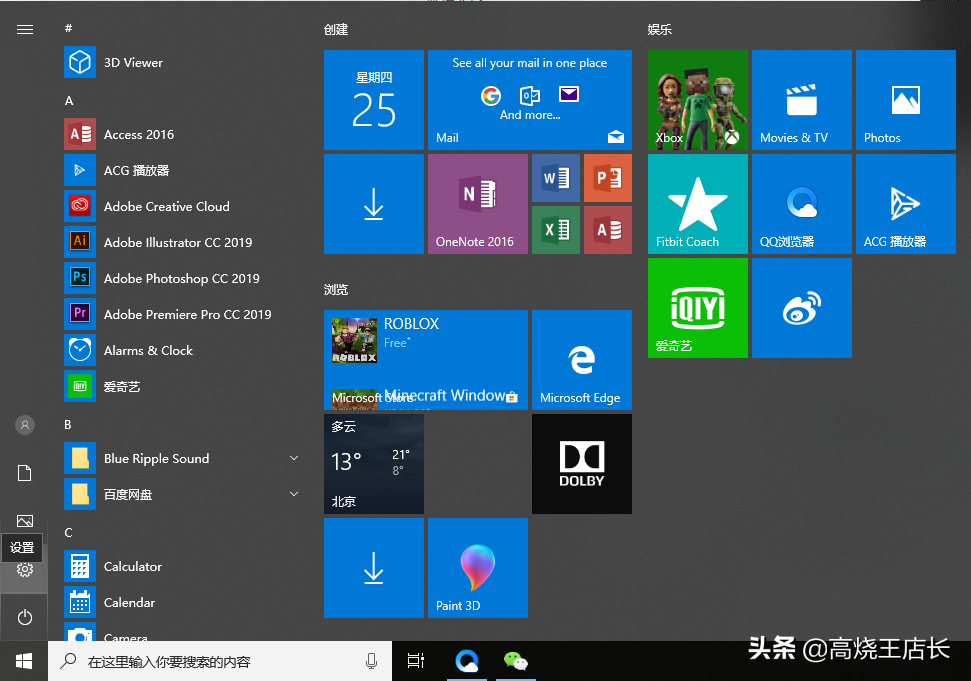Open Task View on the taskbar
Screen dimensions: 971x681
(x=416, y=661)
